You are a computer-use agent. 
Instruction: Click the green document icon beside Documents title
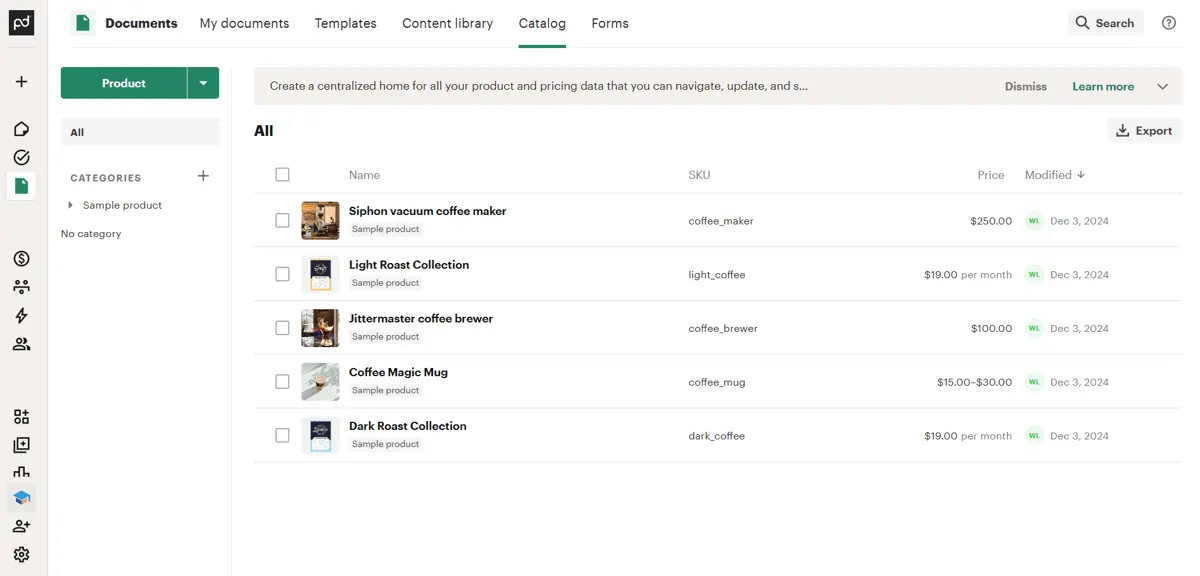[83, 23]
